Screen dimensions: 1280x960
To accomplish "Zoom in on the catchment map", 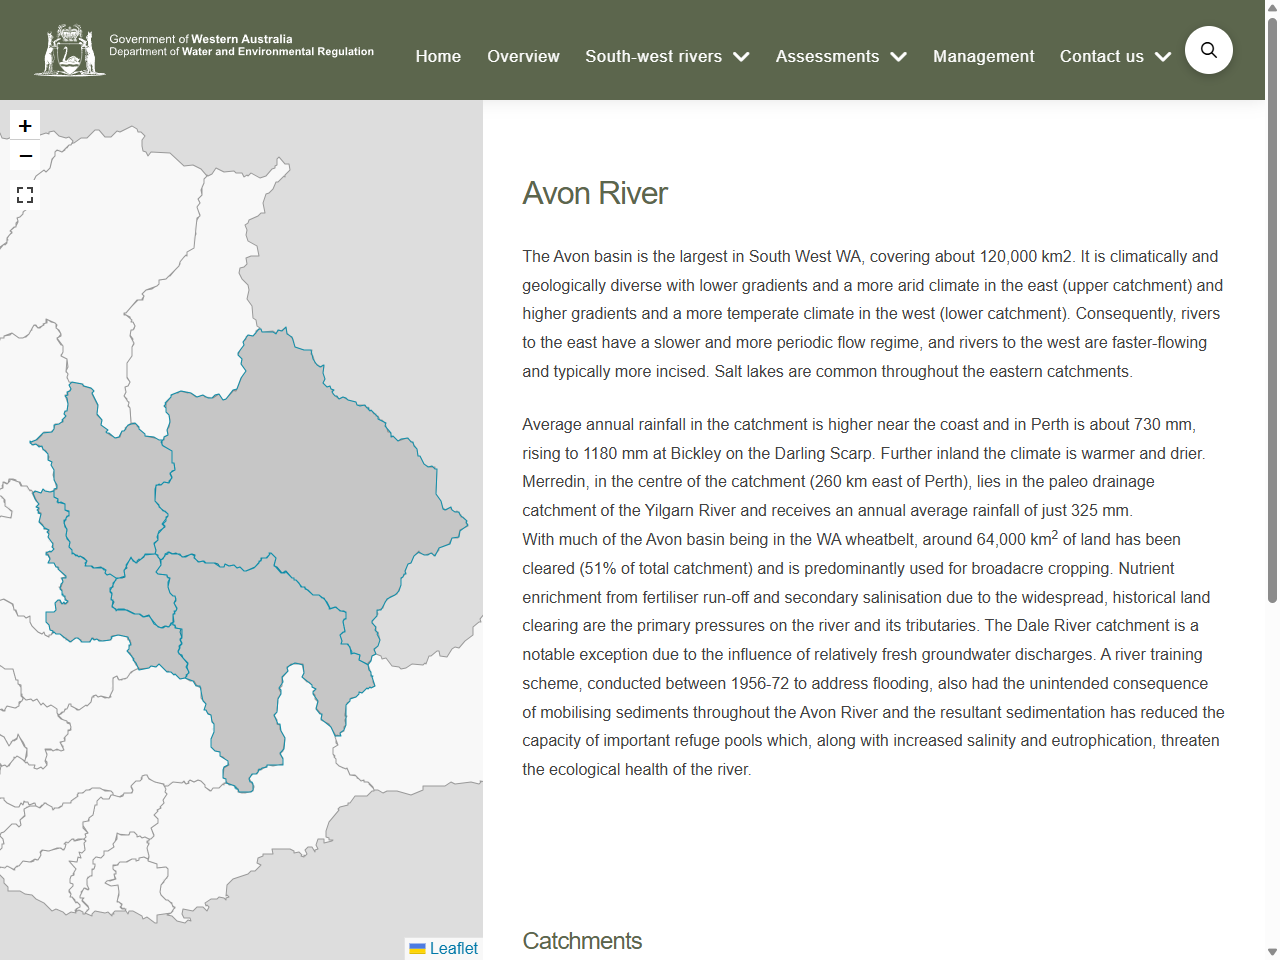I will coord(25,124).
